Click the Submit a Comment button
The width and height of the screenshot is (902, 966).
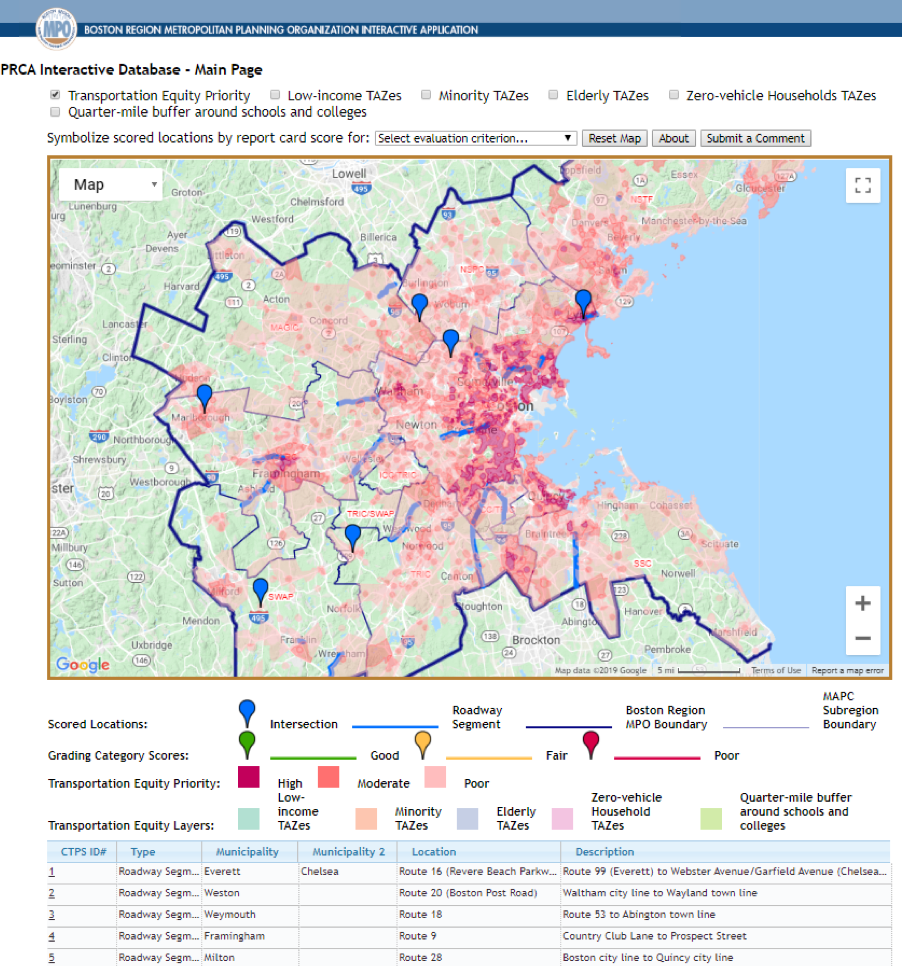pos(755,138)
